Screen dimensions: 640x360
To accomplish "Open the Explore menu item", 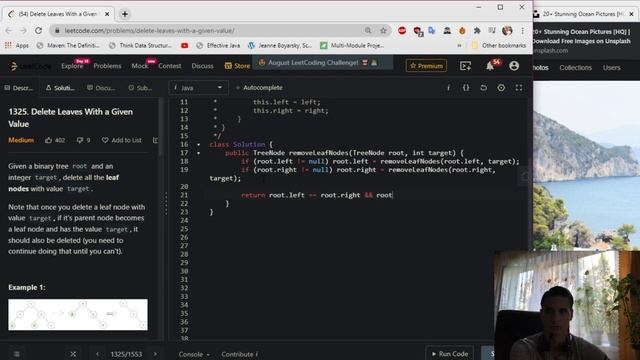I will pos(72,66).
